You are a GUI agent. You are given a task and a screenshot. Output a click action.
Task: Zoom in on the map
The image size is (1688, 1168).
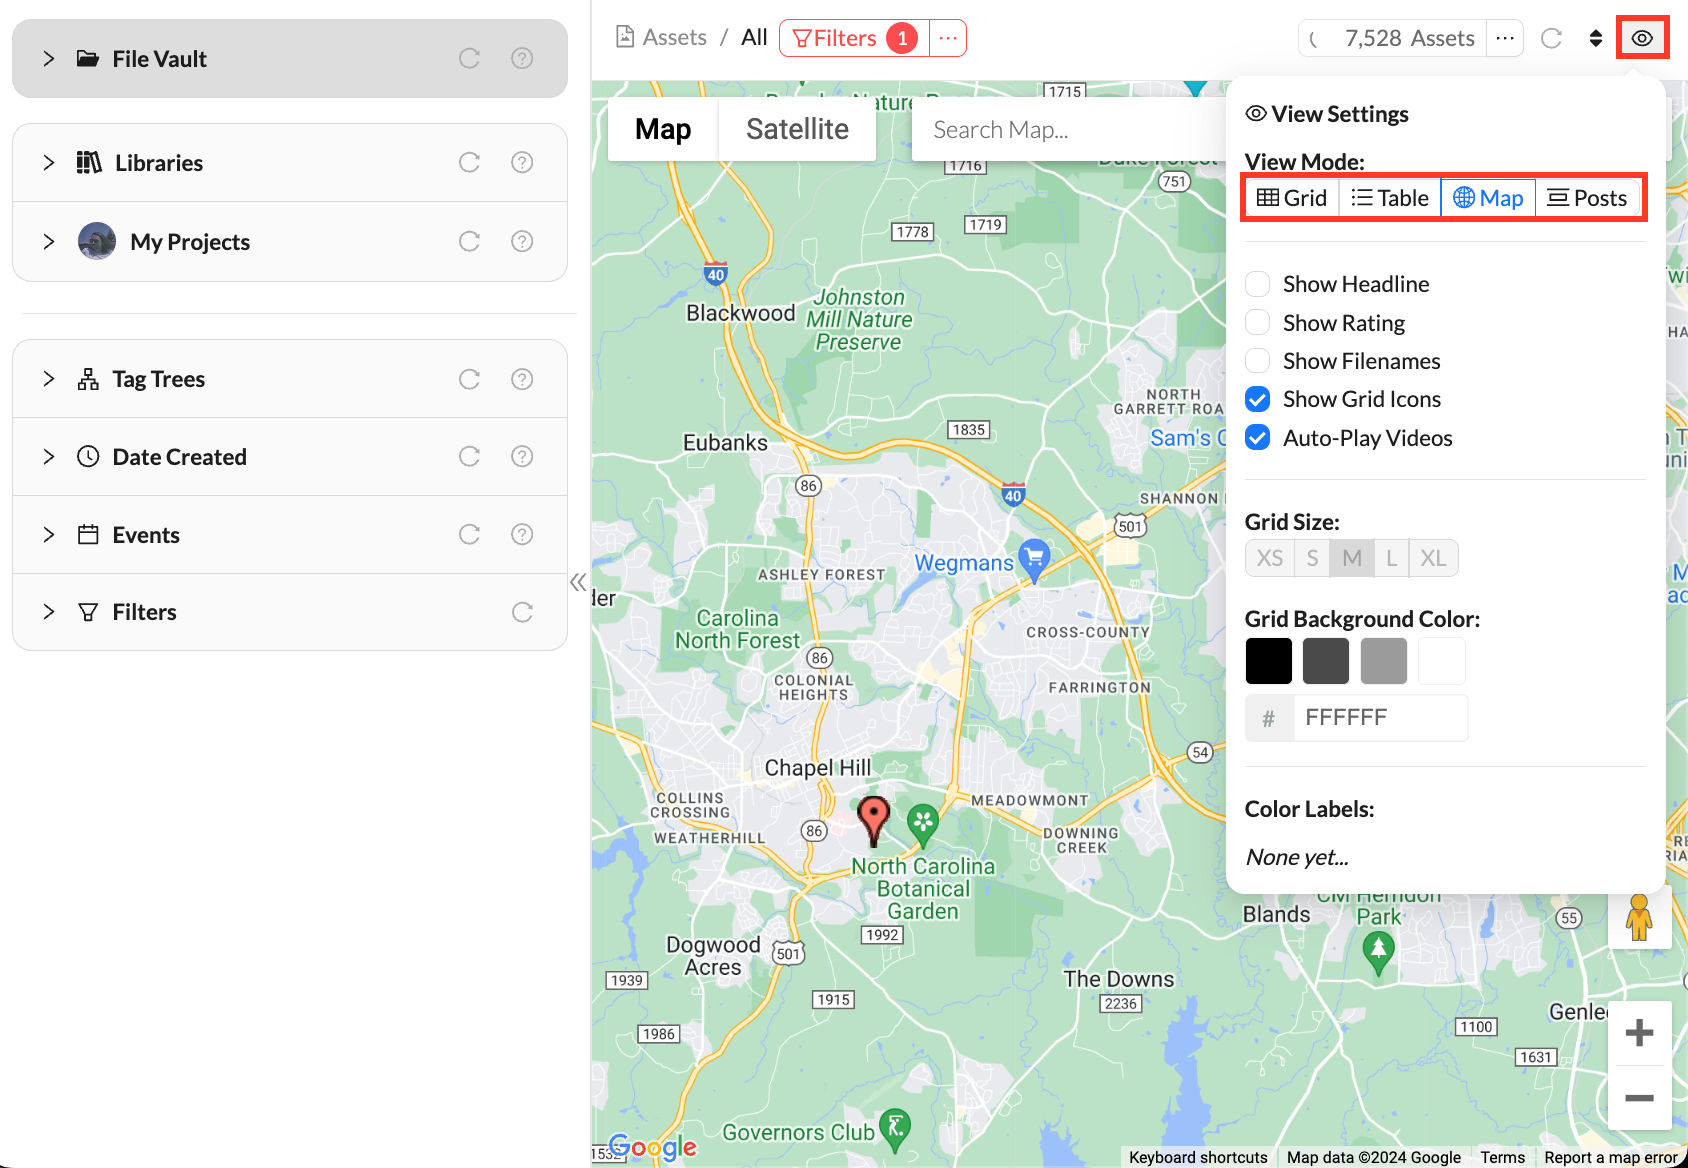click(1639, 1033)
